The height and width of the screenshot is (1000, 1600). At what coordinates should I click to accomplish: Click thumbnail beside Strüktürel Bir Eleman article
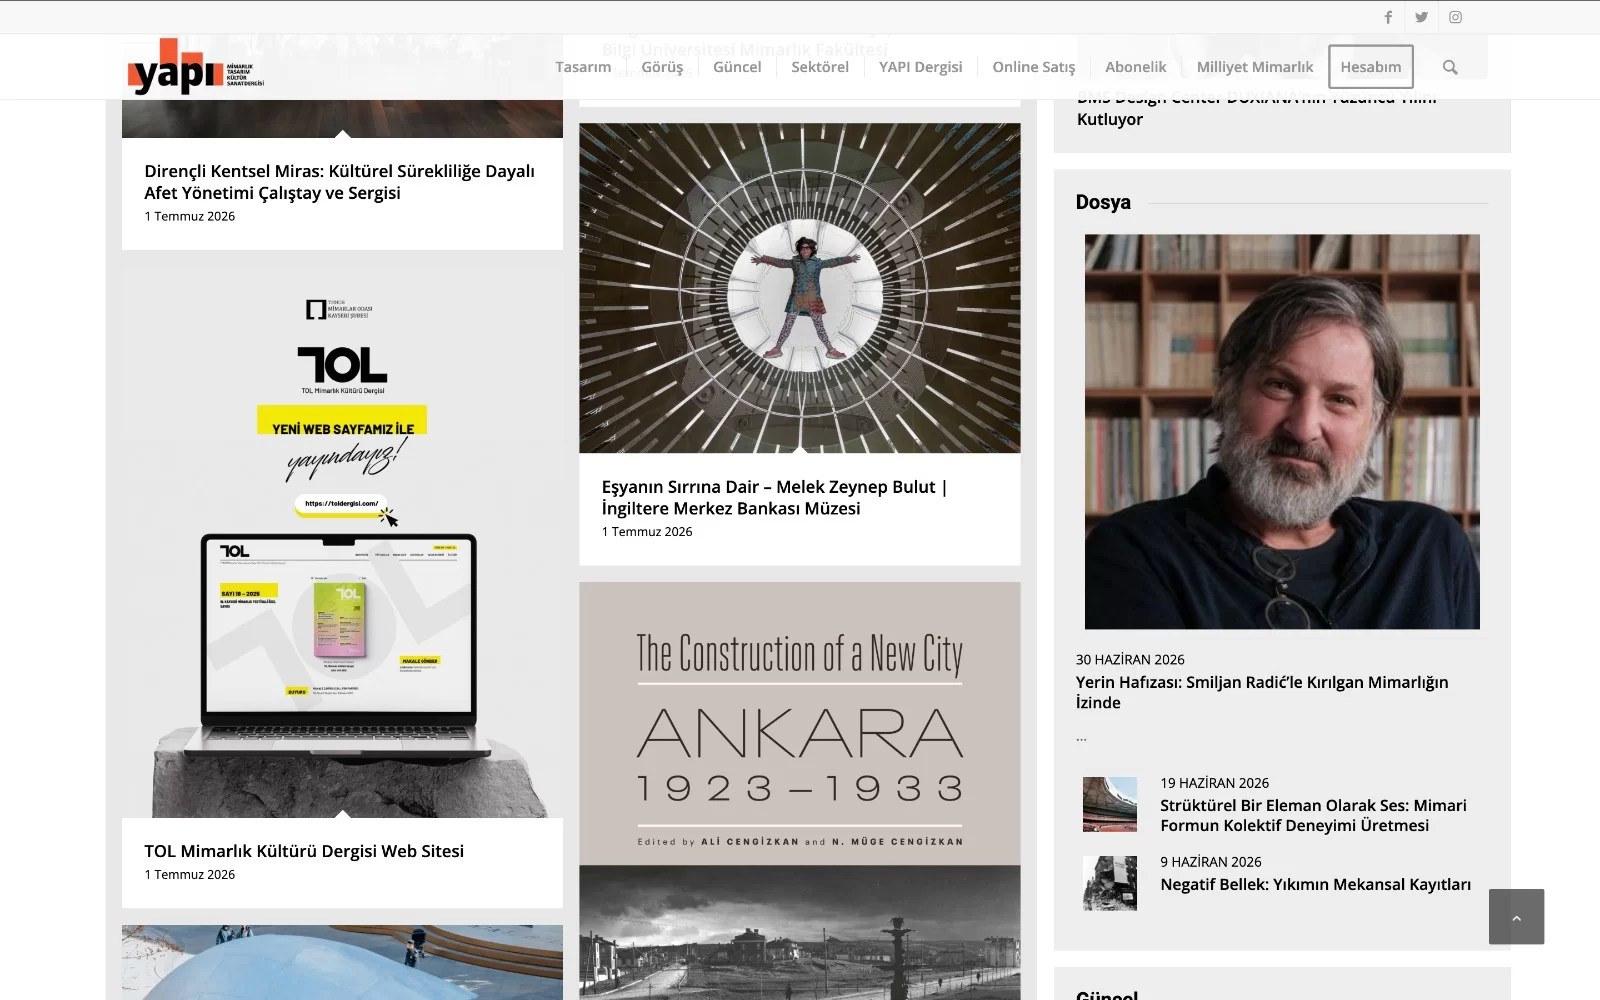tap(1110, 804)
